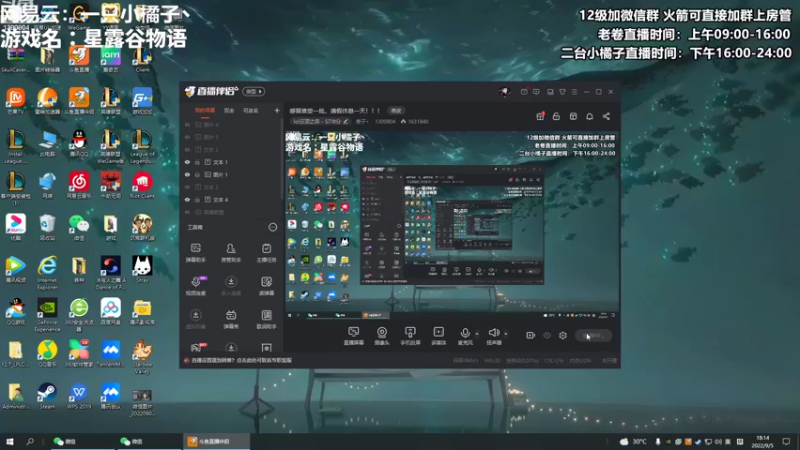800x450 pixels.
Task: Open the hamburger menu in title bar
Action: point(574,92)
